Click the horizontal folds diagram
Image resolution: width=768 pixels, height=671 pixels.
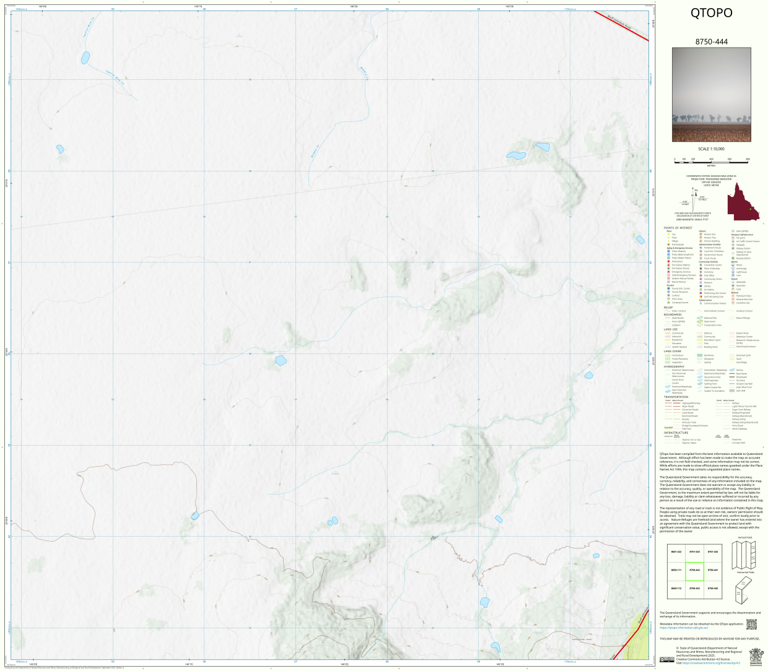[745, 555]
